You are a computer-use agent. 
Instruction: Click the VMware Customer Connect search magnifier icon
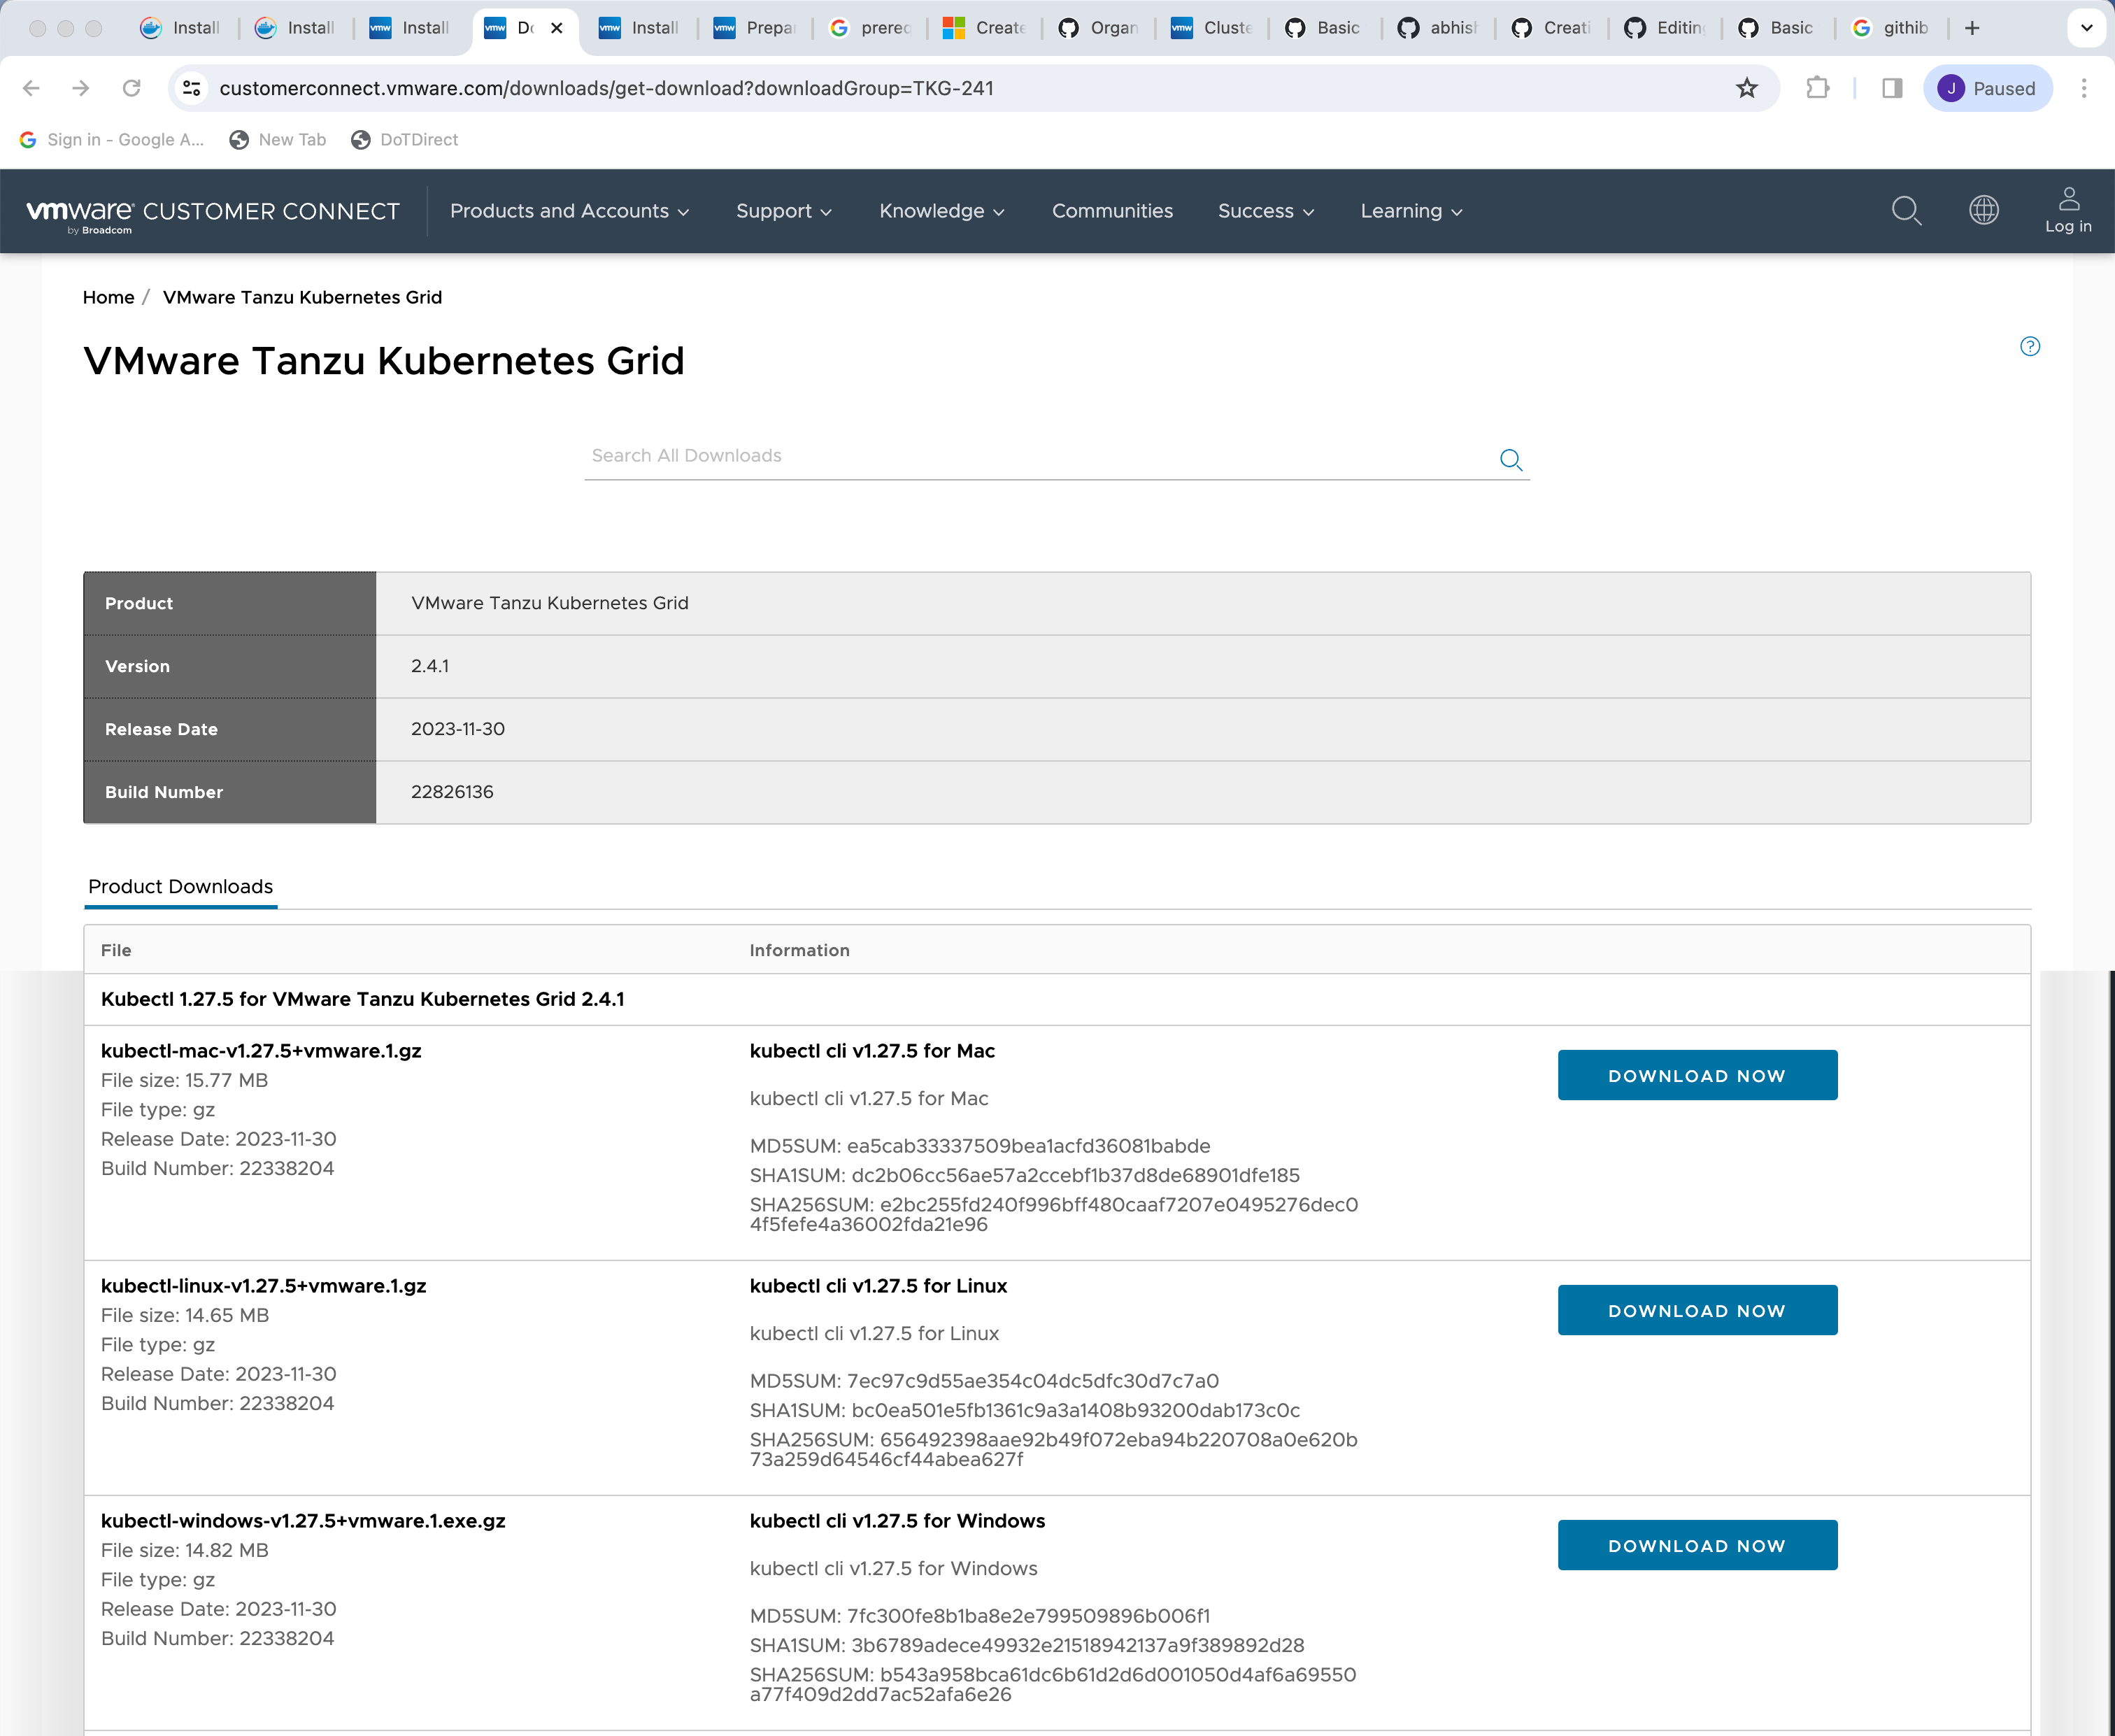(x=1906, y=211)
